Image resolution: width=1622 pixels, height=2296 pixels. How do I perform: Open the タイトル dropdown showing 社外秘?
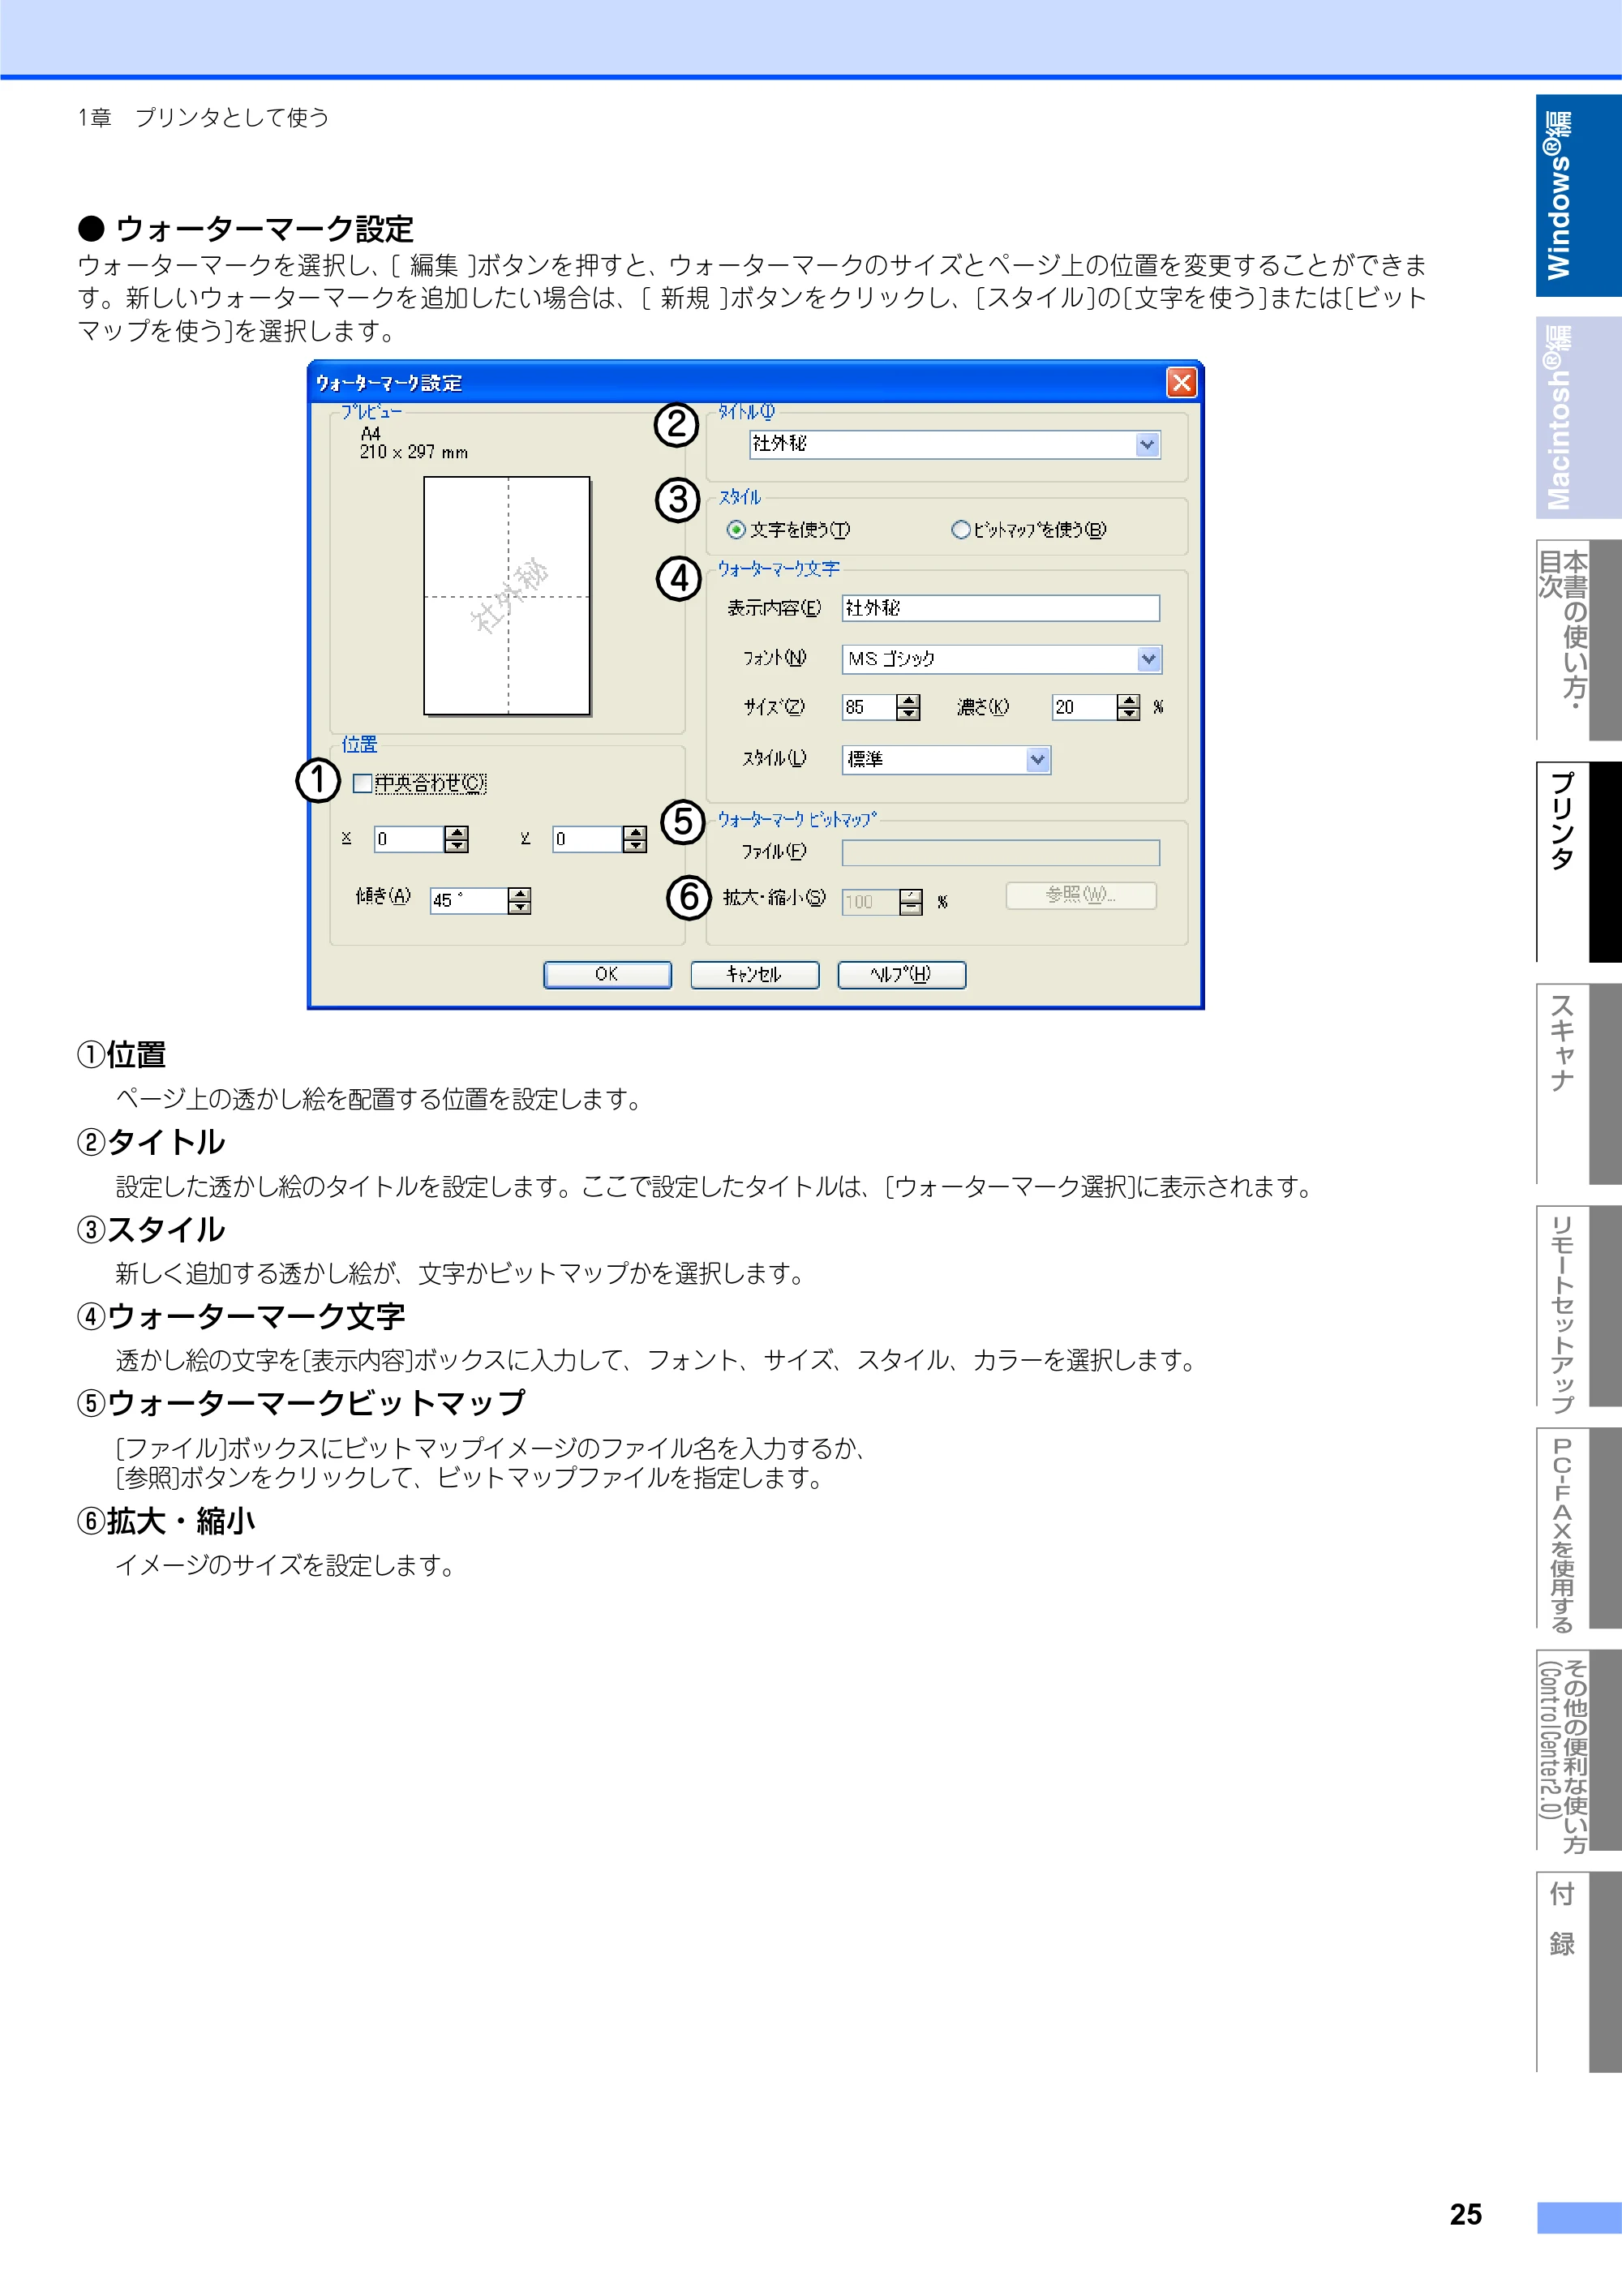(x=1147, y=444)
